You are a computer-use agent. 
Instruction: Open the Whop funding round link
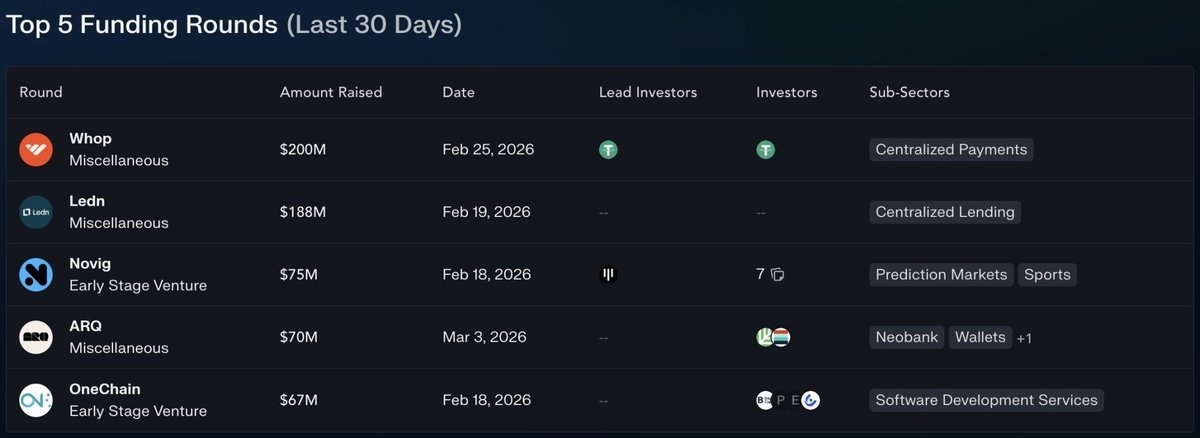pyautogui.click(x=90, y=139)
